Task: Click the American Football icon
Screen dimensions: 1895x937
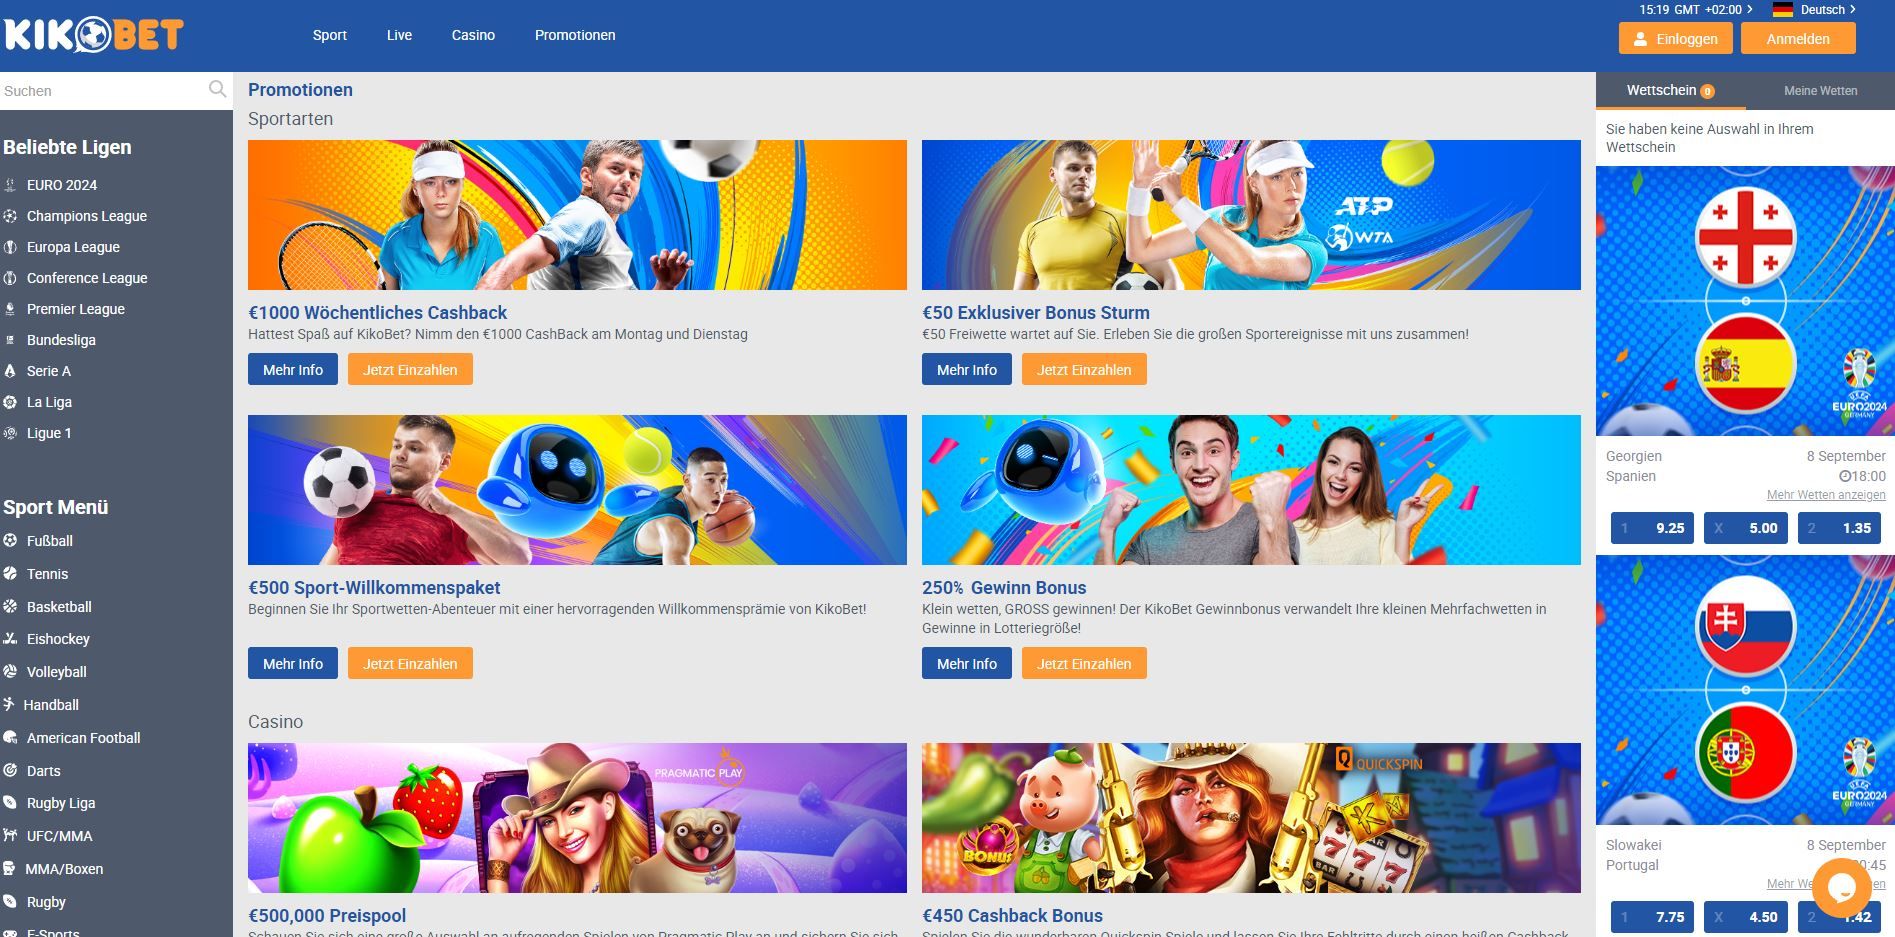Action: point(10,738)
